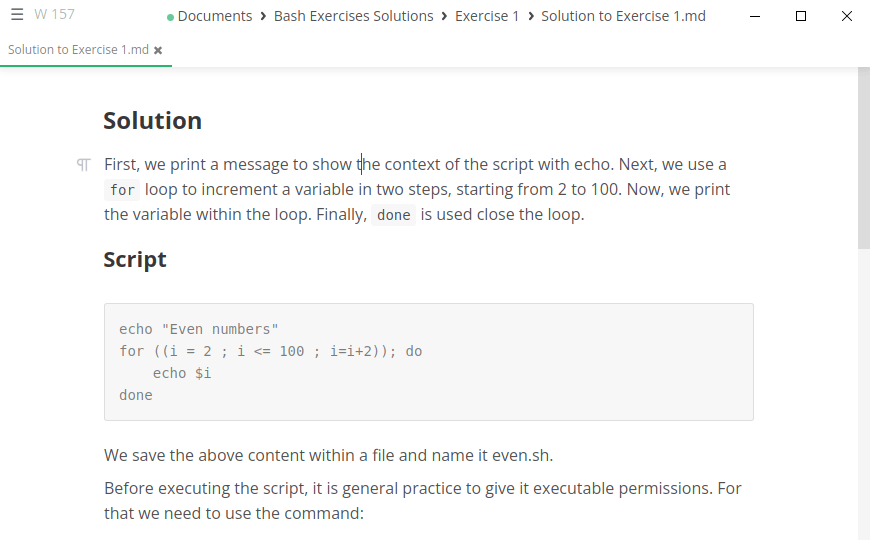The width and height of the screenshot is (870, 540).
Task: Click Exercise 1 folder in the breadcrumb
Action: (487, 16)
